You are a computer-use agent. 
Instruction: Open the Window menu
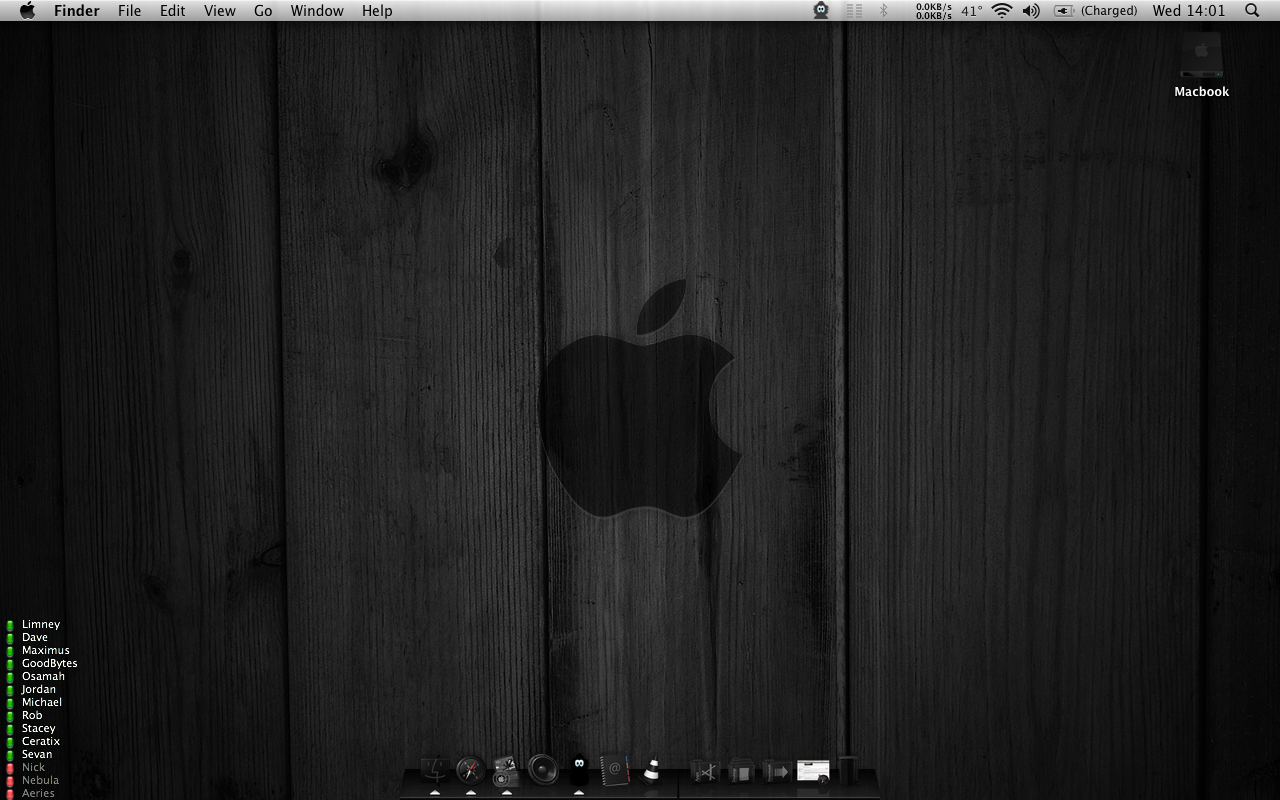(x=317, y=10)
